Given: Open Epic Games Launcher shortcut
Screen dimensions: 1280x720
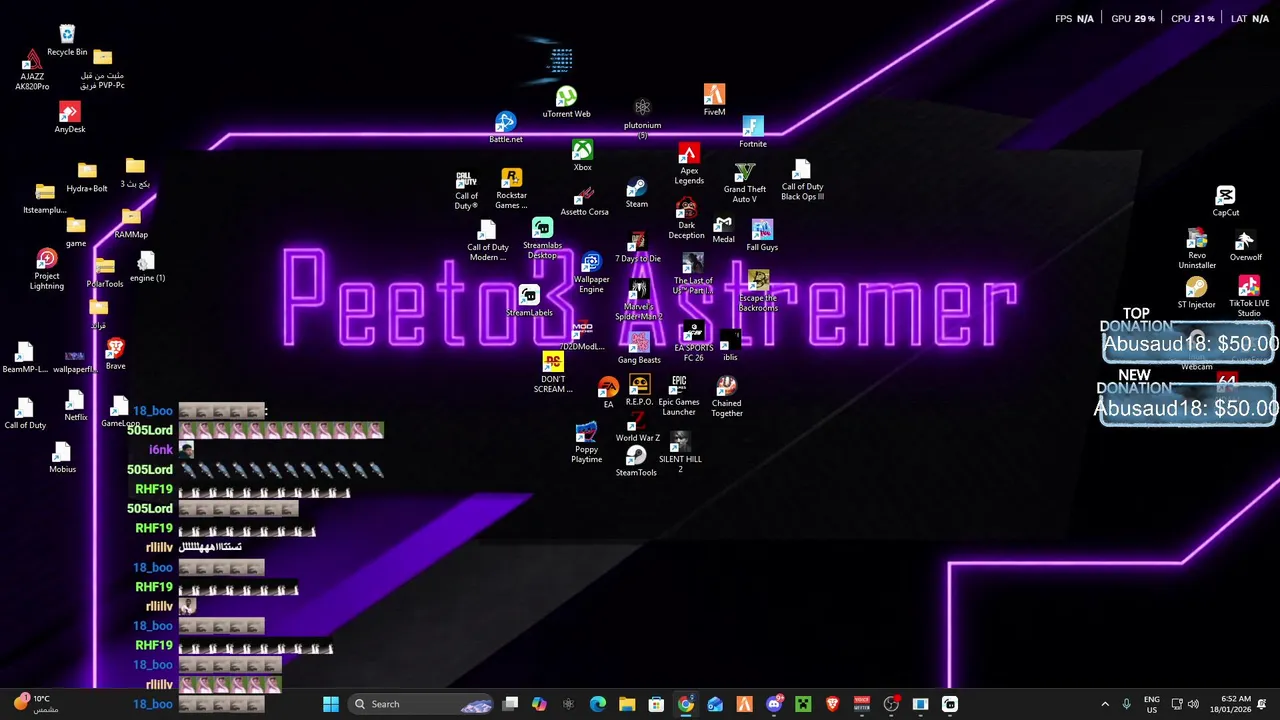Looking at the screenshot, I should [x=679, y=395].
